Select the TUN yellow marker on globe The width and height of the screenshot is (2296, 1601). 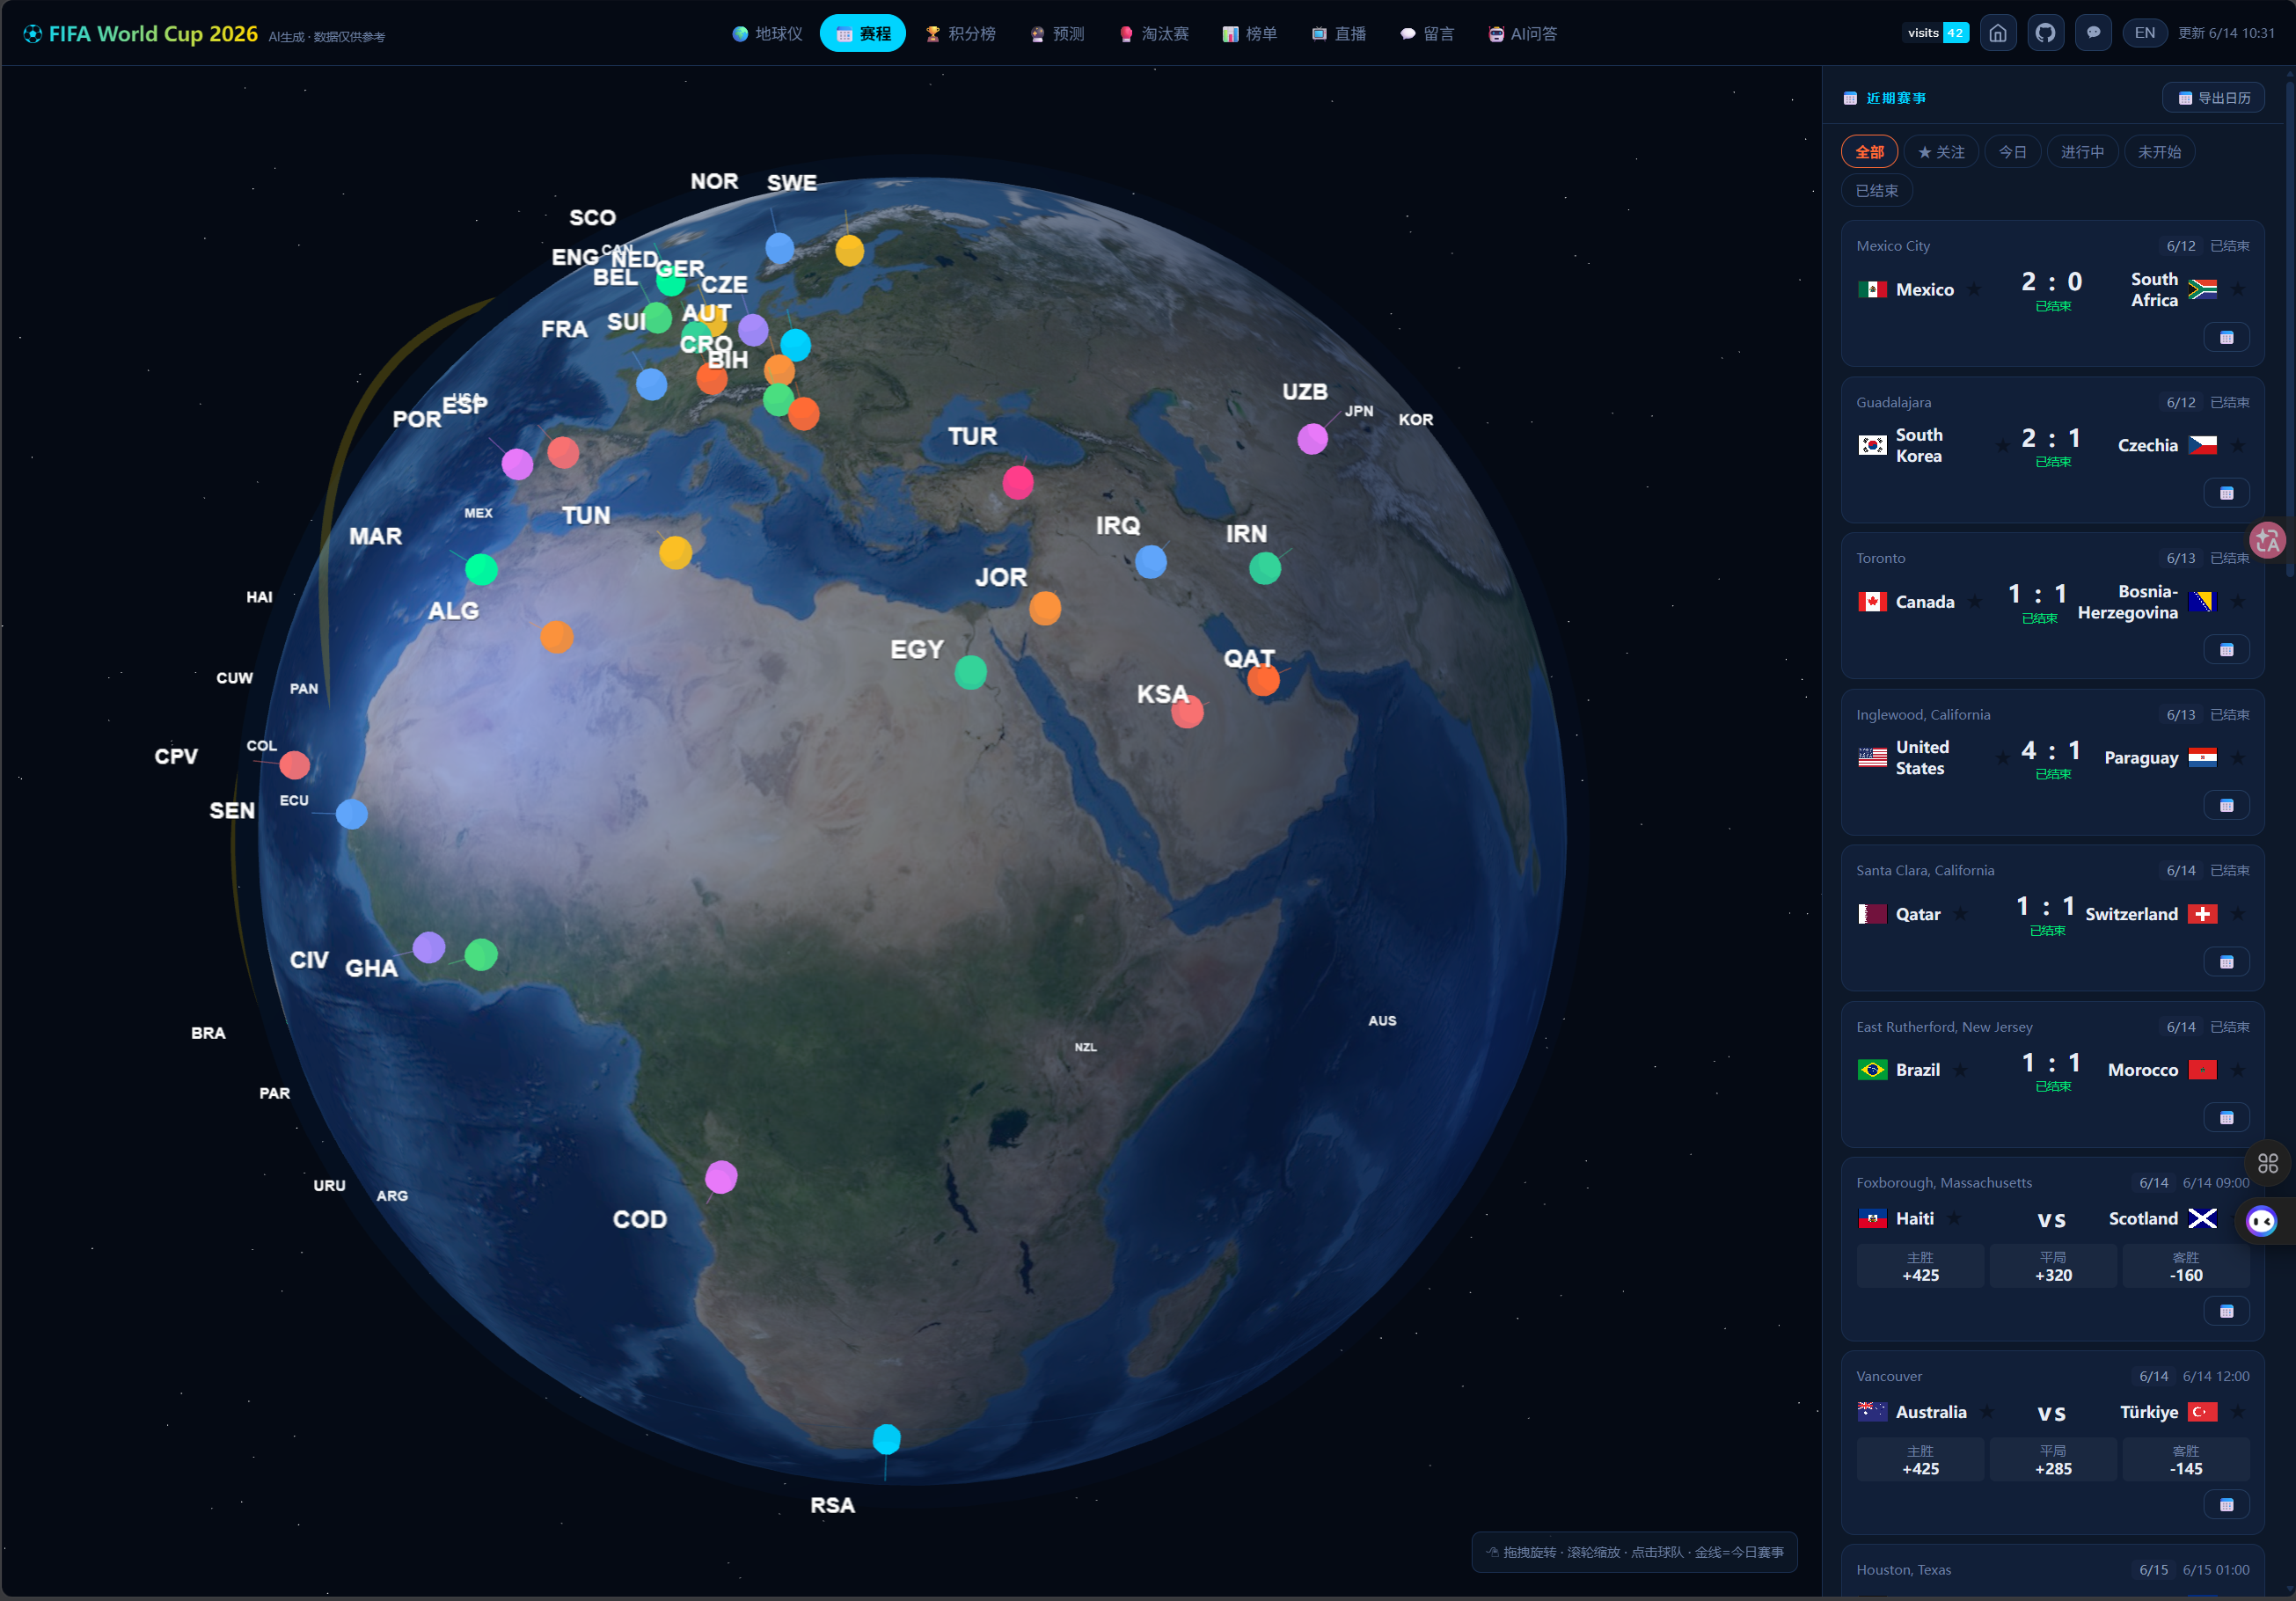[675, 552]
